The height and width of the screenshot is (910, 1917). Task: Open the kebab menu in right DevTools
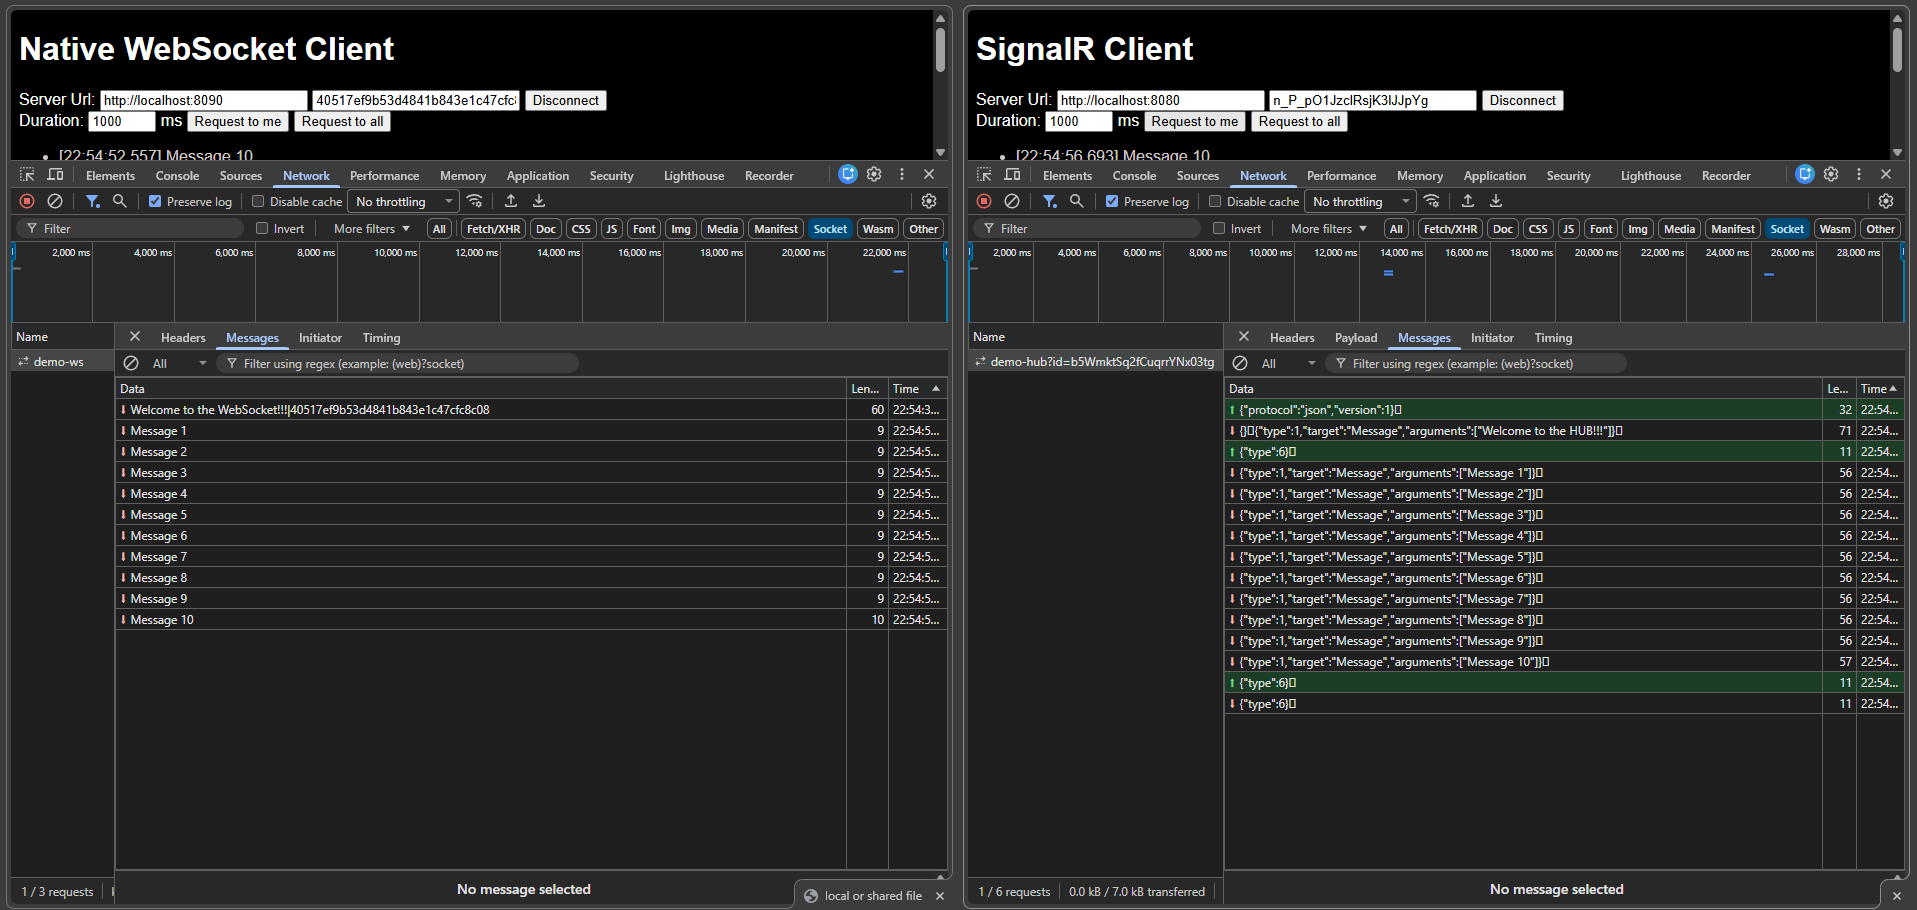(1859, 174)
